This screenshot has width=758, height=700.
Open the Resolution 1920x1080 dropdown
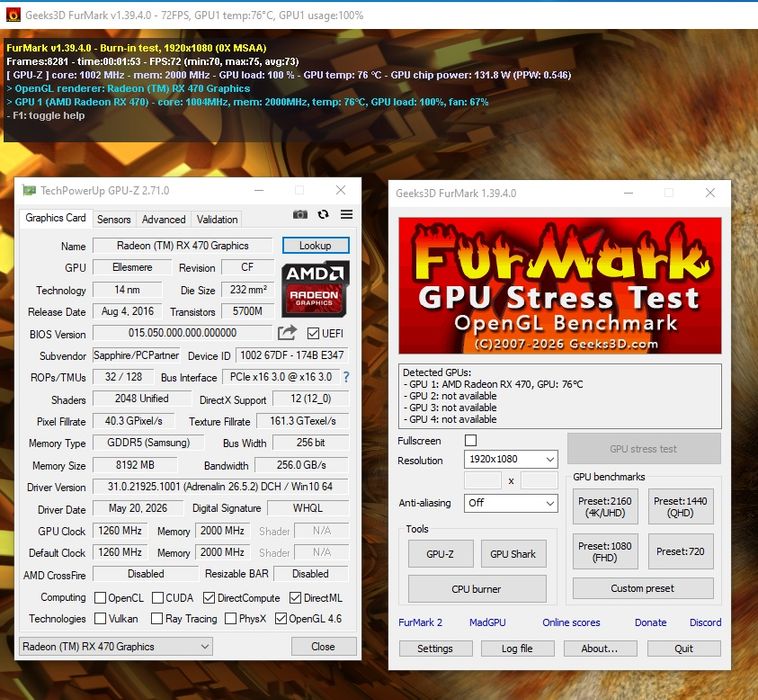tap(510, 459)
